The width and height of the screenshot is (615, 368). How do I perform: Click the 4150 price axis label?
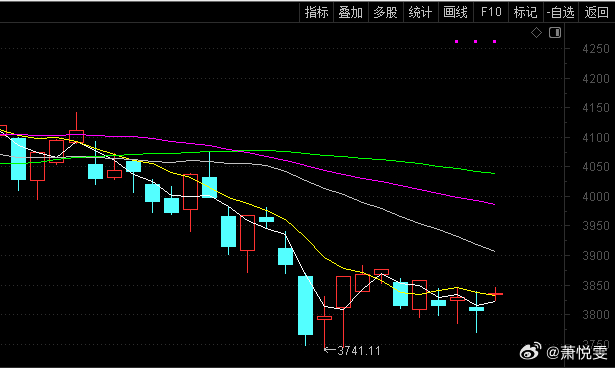pyautogui.click(x=596, y=108)
